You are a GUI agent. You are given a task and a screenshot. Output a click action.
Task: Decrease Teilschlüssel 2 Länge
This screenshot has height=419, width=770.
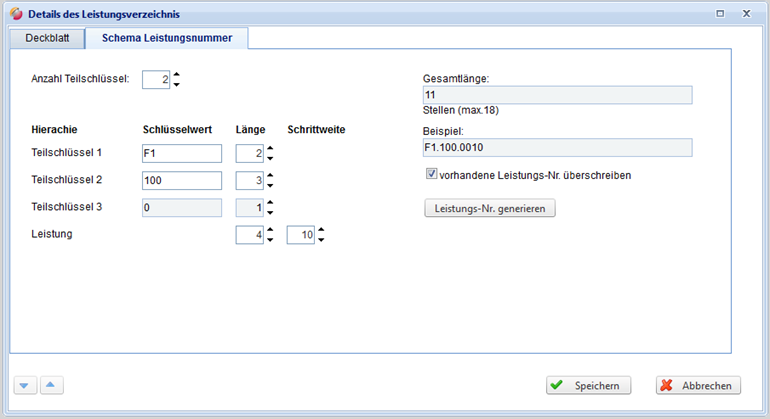click(270, 186)
